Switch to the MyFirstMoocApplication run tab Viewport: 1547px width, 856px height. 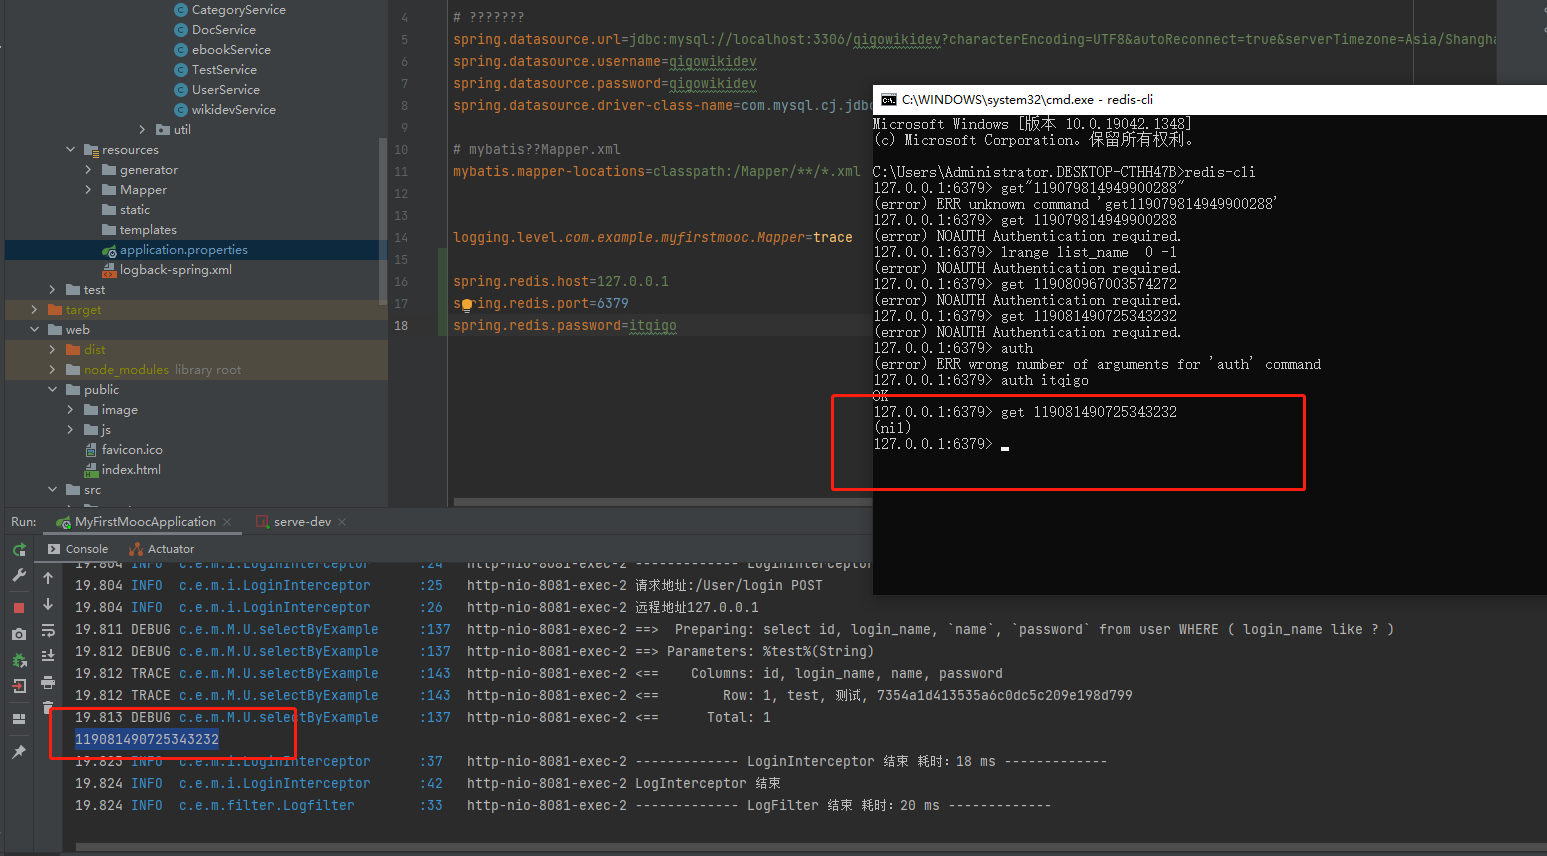[x=145, y=522]
